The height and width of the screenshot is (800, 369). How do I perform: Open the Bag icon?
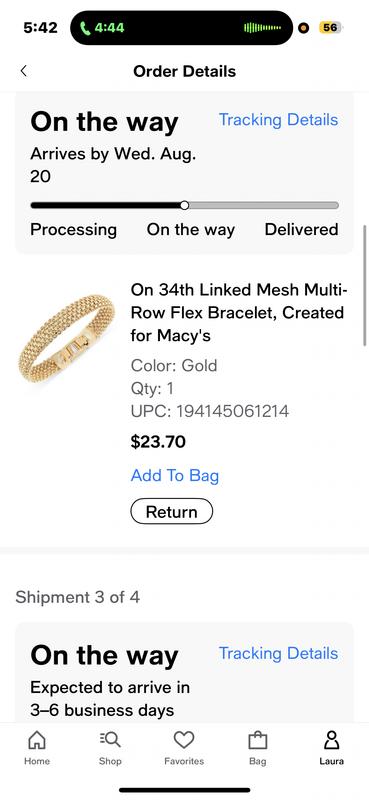click(x=257, y=739)
